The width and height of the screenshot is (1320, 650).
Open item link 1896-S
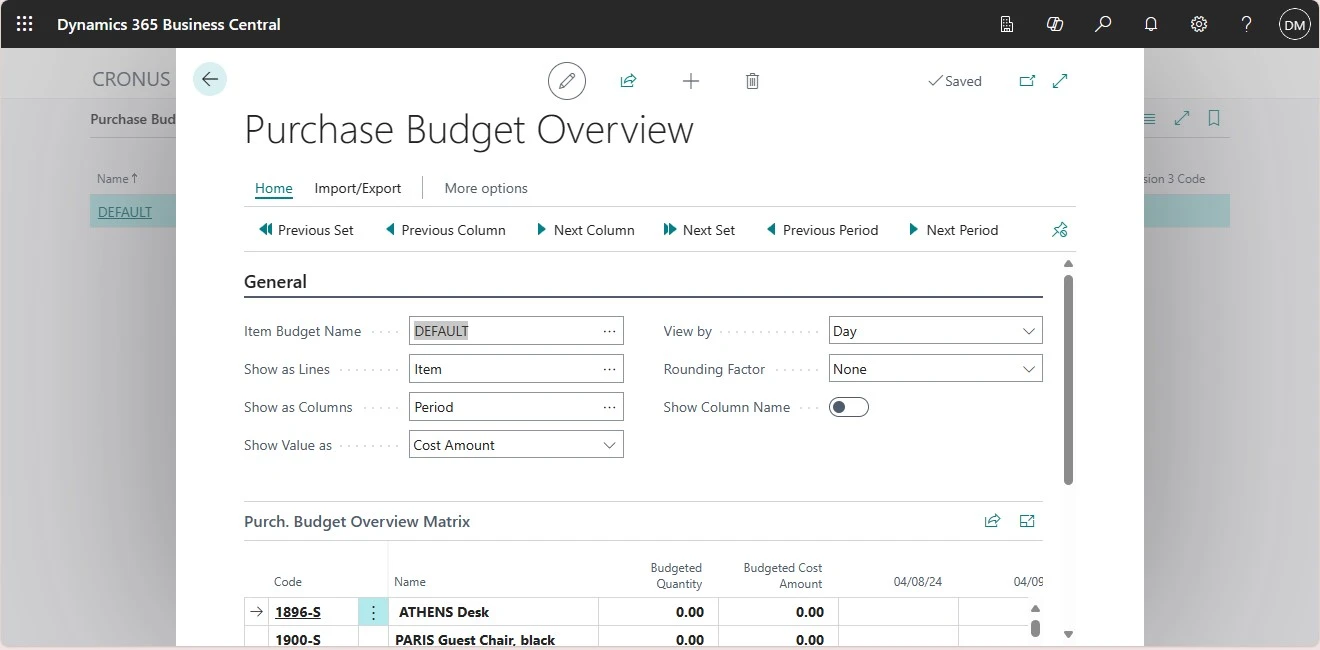click(x=298, y=612)
